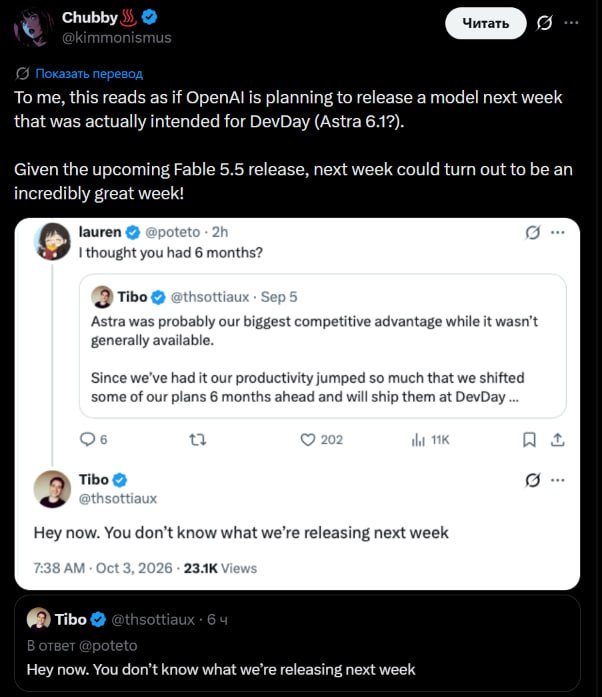Open Chubby's profile avatar

pyautogui.click(x=32, y=28)
